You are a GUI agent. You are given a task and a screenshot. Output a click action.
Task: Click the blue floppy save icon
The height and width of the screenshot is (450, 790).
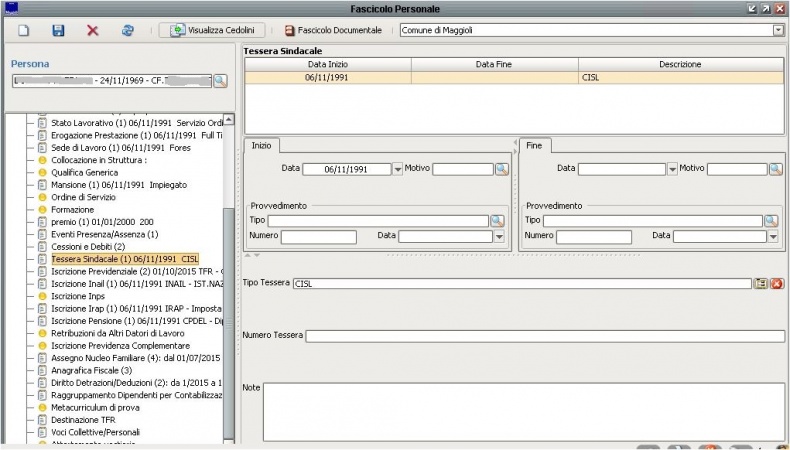(x=58, y=31)
